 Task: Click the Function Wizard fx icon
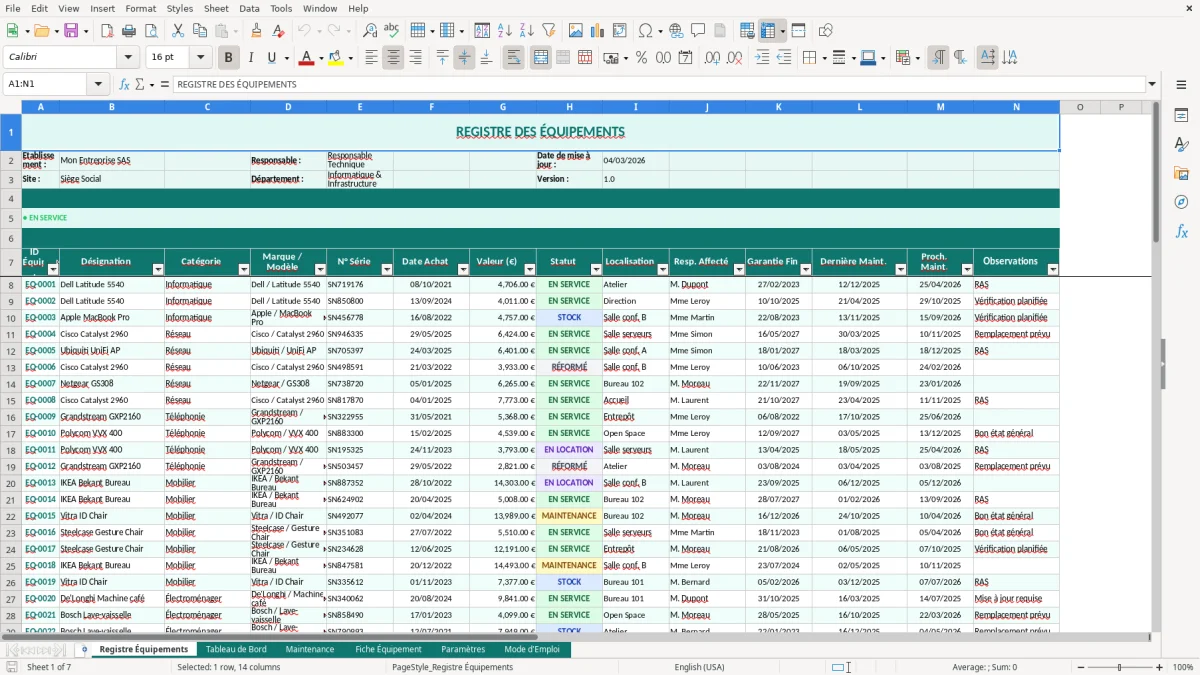point(124,84)
